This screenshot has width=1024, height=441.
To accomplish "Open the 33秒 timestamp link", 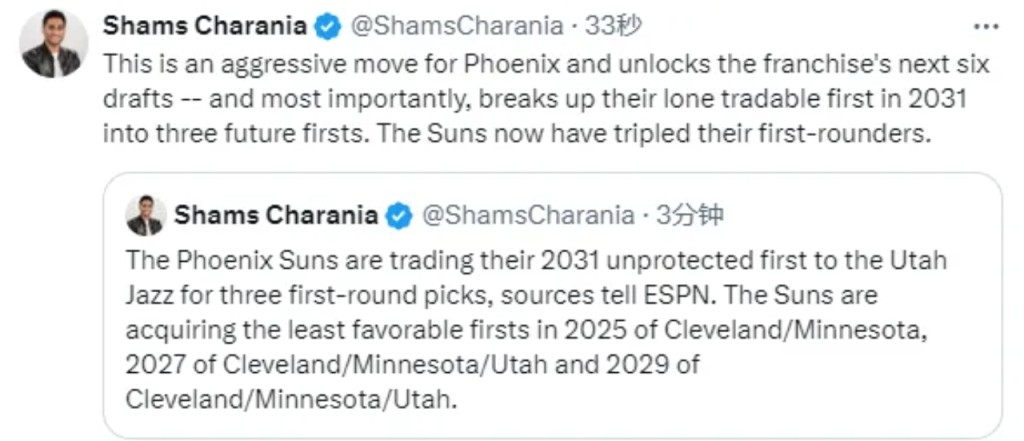I will point(614,26).
